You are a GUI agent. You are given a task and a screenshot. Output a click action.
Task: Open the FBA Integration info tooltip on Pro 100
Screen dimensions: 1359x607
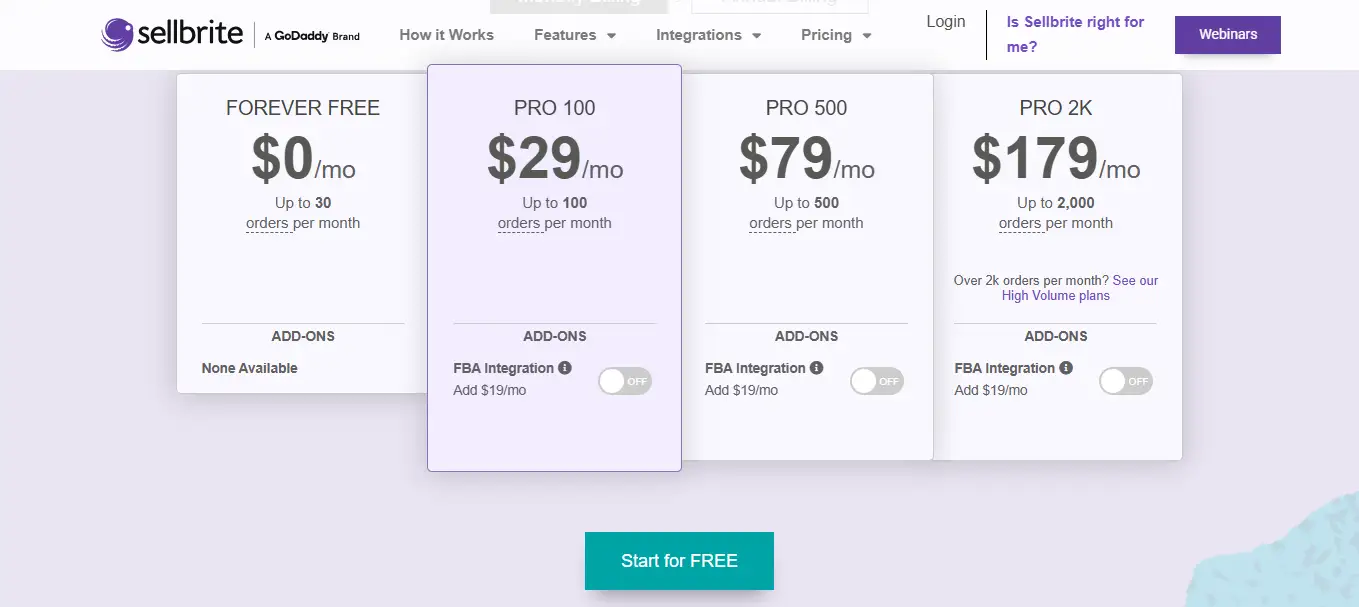pyautogui.click(x=566, y=367)
